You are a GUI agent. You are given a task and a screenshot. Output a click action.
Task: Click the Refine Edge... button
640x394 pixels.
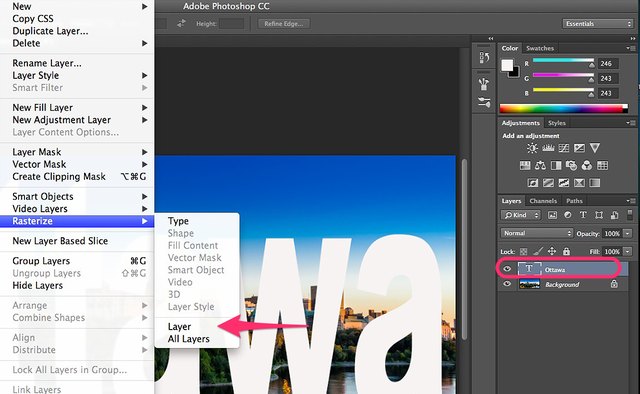[x=284, y=24]
